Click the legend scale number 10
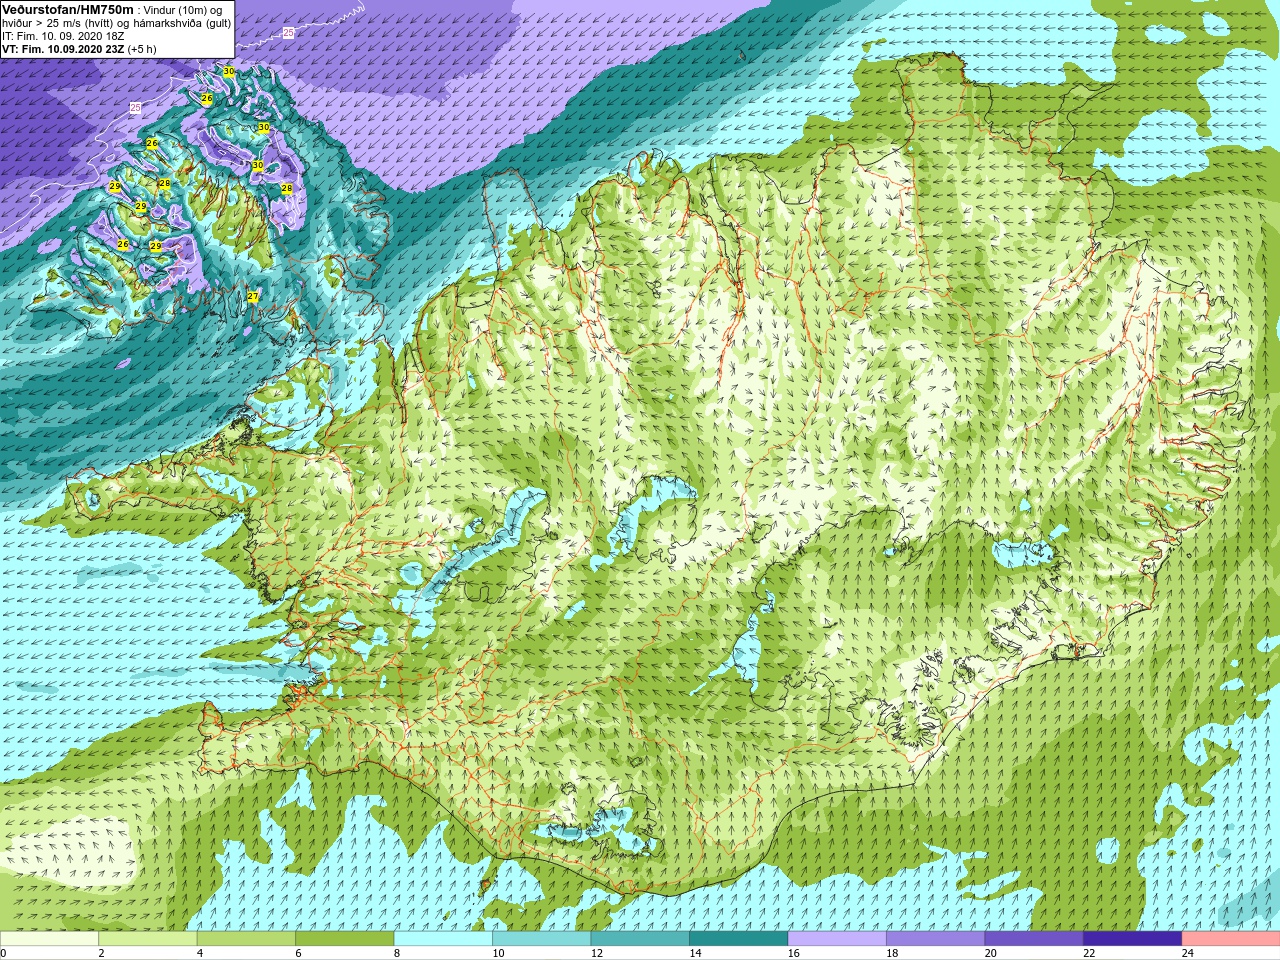Screen dimensions: 1280x960 coord(498,953)
